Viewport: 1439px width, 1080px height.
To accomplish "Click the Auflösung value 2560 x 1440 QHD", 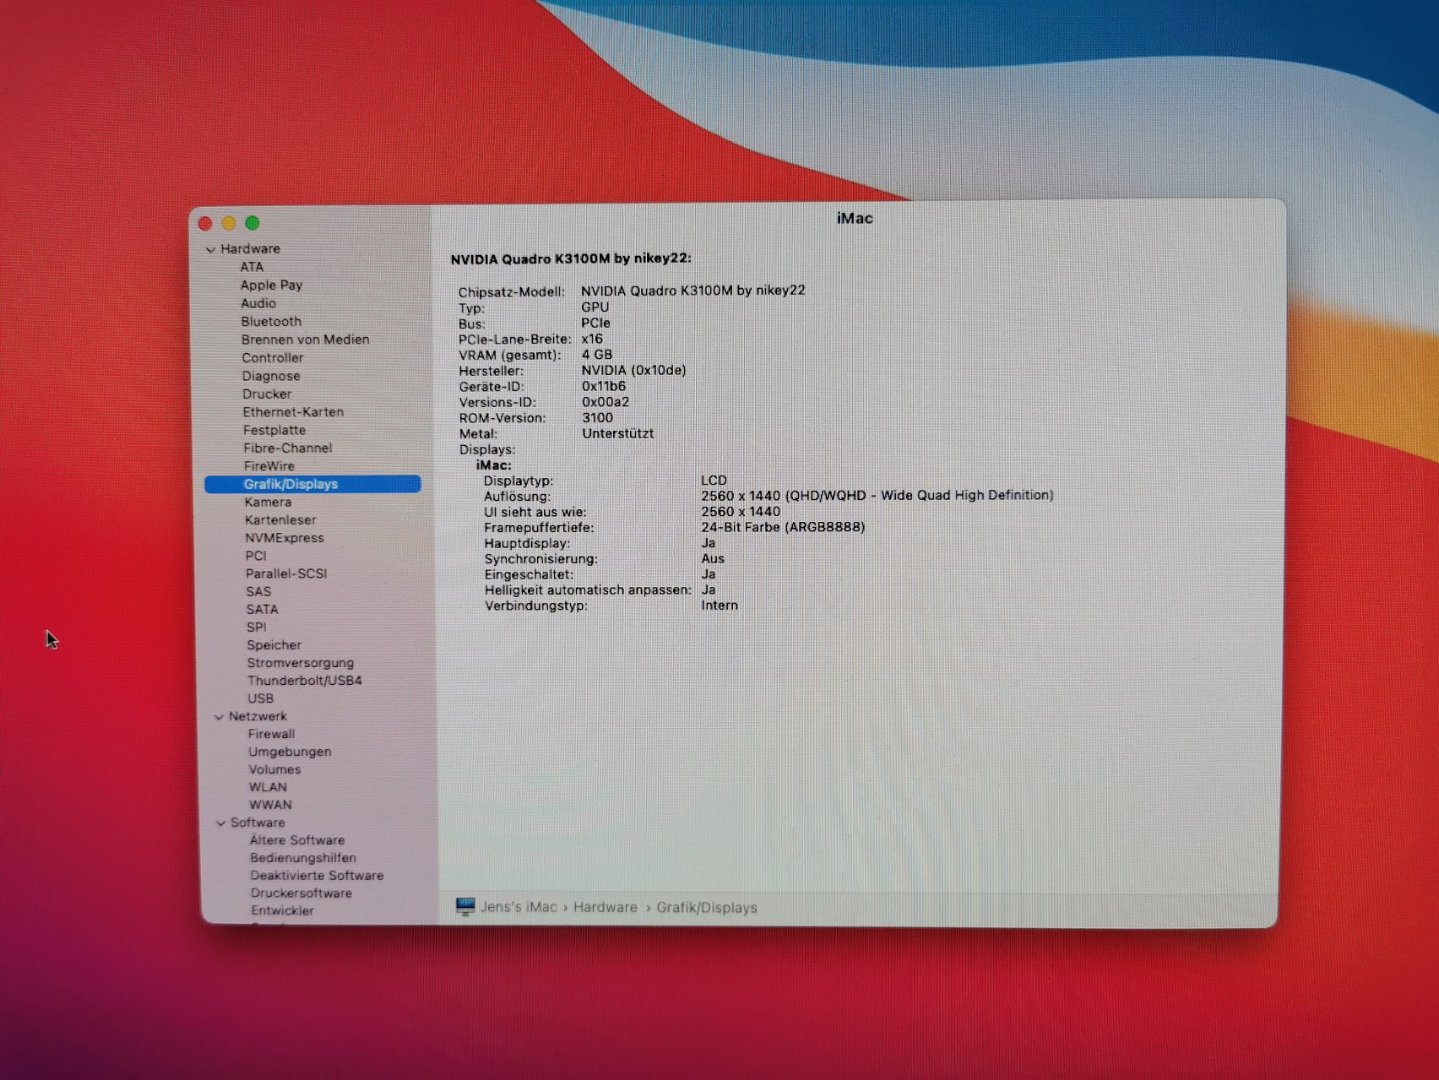I will pos(877,496).
